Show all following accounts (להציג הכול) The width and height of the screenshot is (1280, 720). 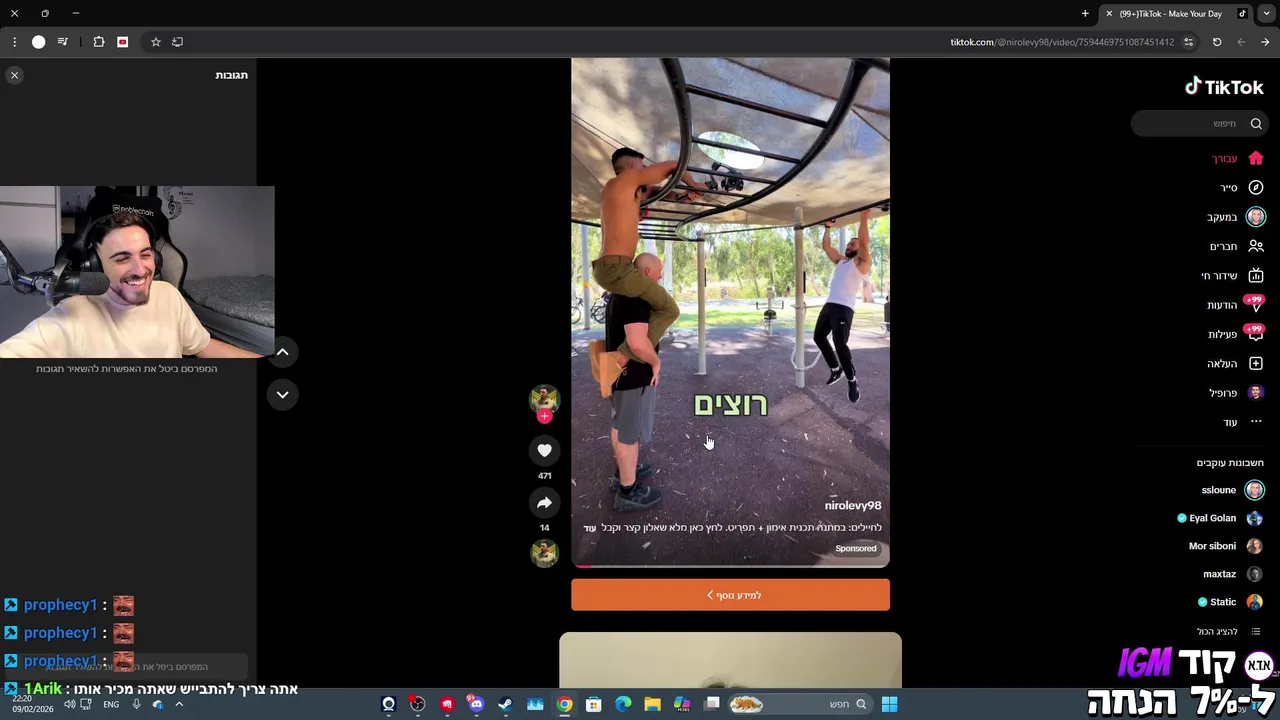click(1228, 631)
